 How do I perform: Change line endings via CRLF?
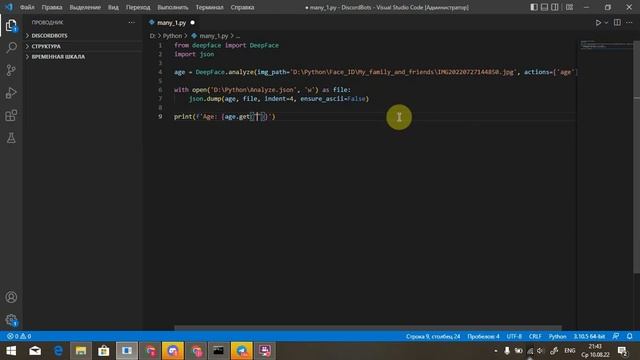[x=535, y=336]
